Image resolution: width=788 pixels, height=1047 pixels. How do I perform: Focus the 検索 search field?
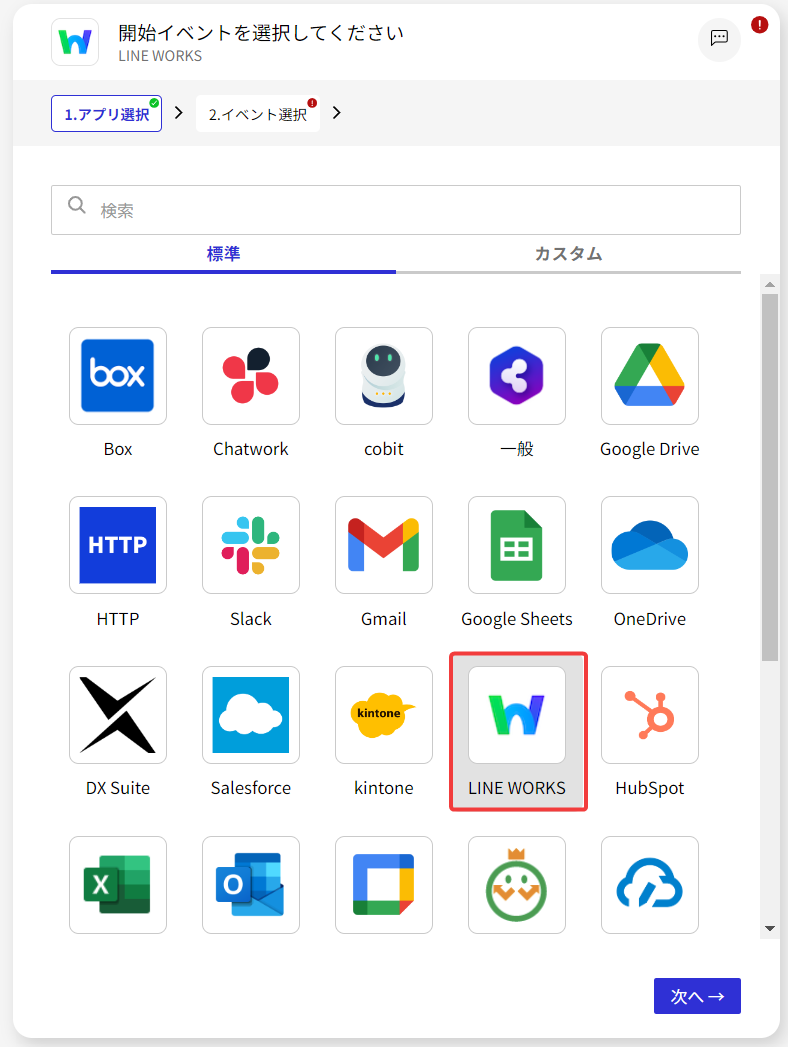[396, 210]
